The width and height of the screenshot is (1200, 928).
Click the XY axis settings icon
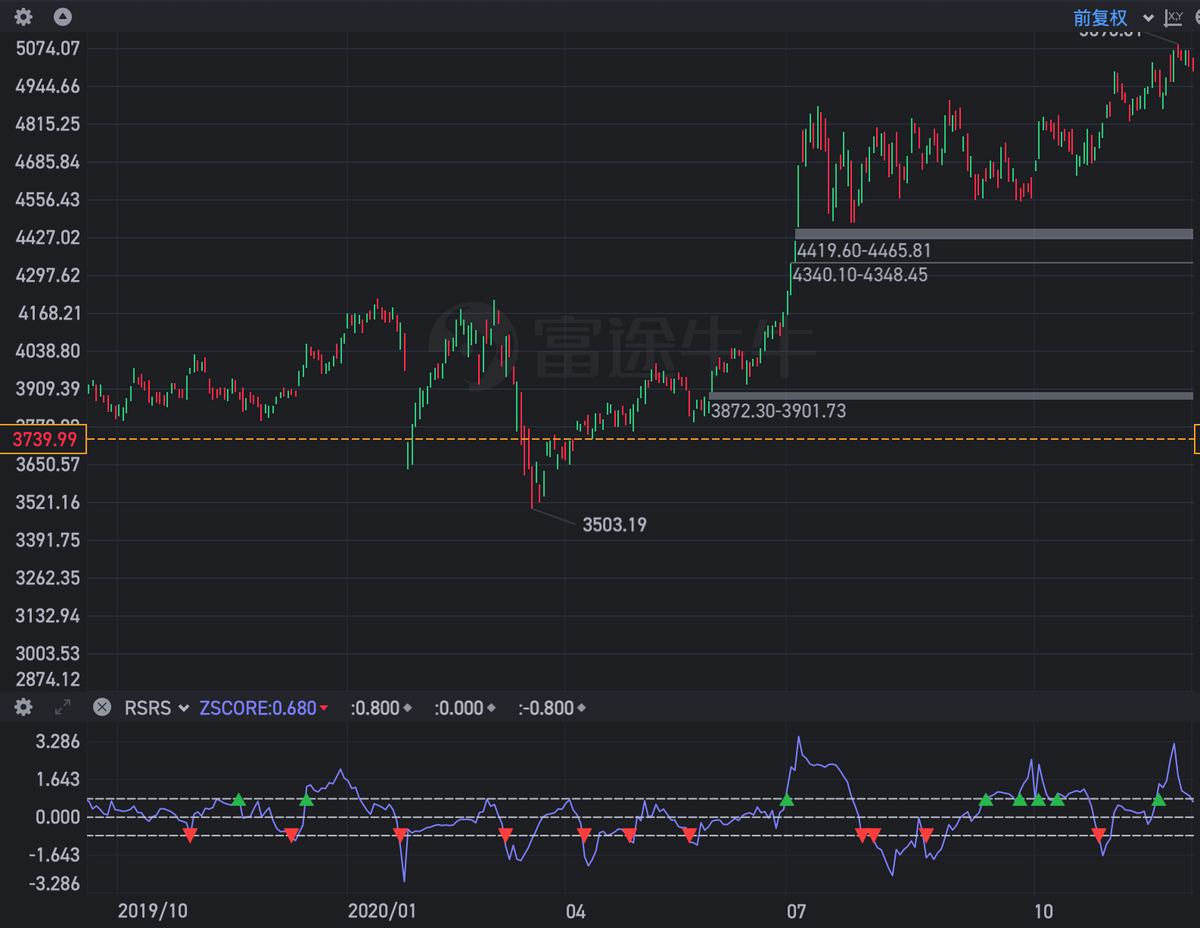(x=1173, y=18)
